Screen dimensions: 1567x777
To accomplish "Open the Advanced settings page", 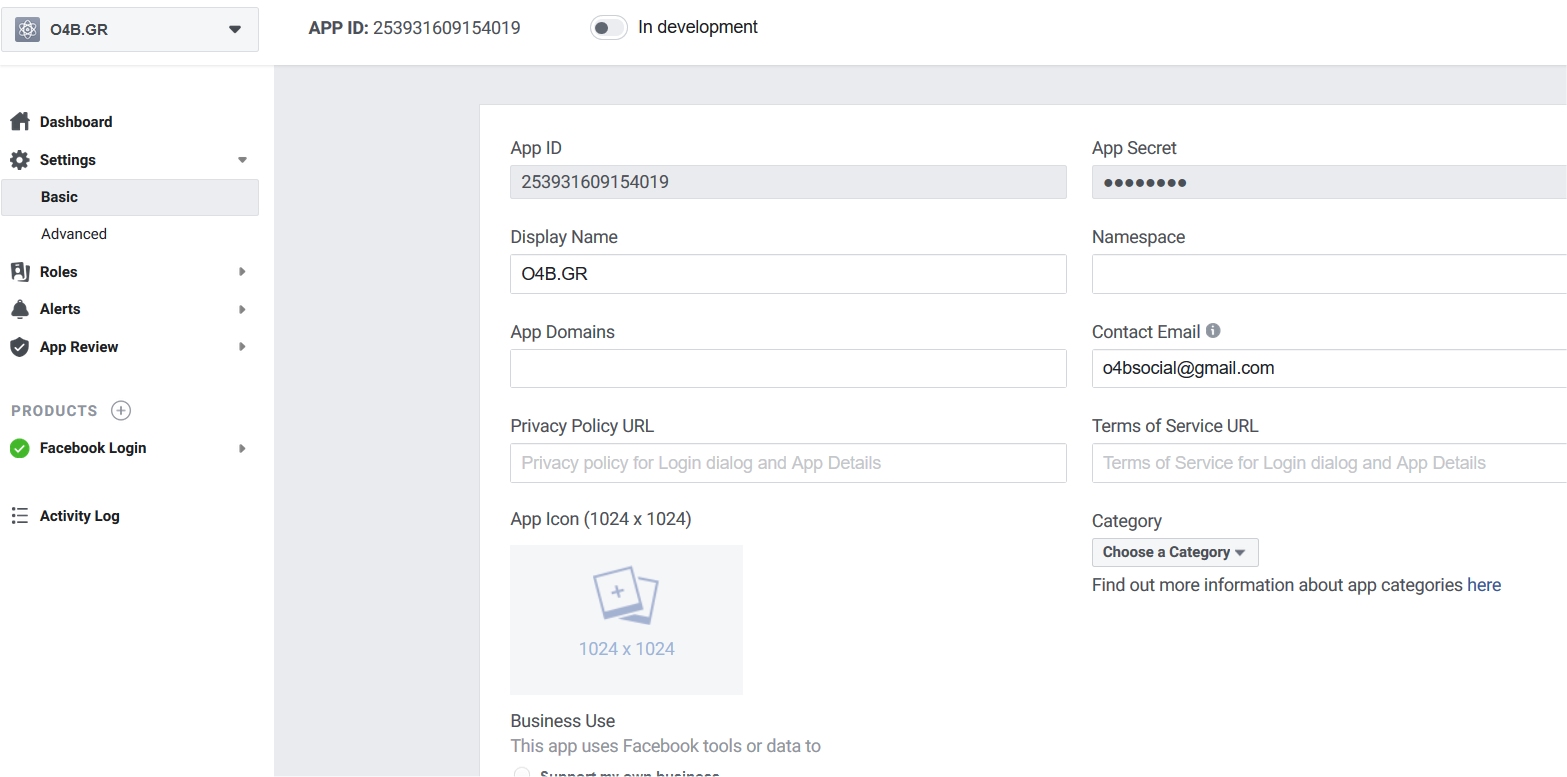I will coord(74,234).
